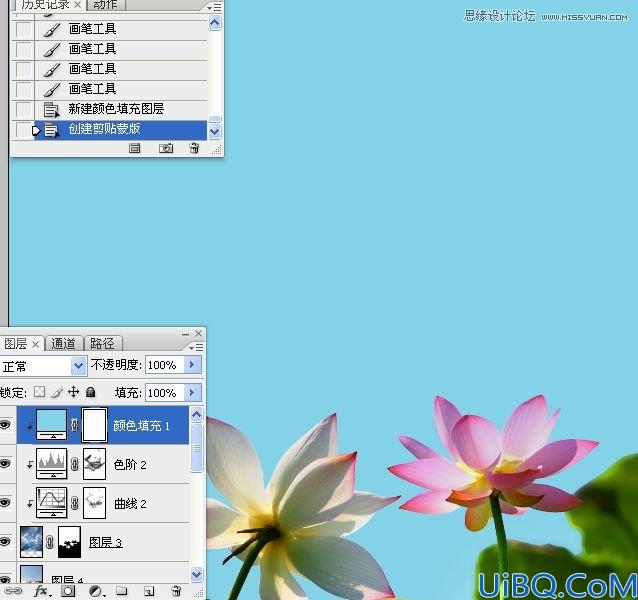Open the fx layer style menu
This screenshot has width=638, height=600.
click(x=42, y=591)
